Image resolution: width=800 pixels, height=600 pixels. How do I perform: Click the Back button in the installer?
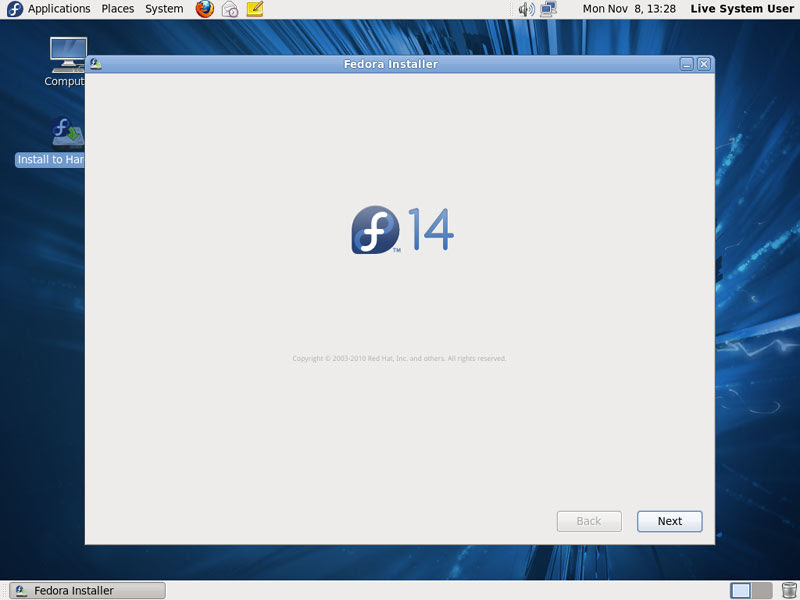tap(589, 521)
